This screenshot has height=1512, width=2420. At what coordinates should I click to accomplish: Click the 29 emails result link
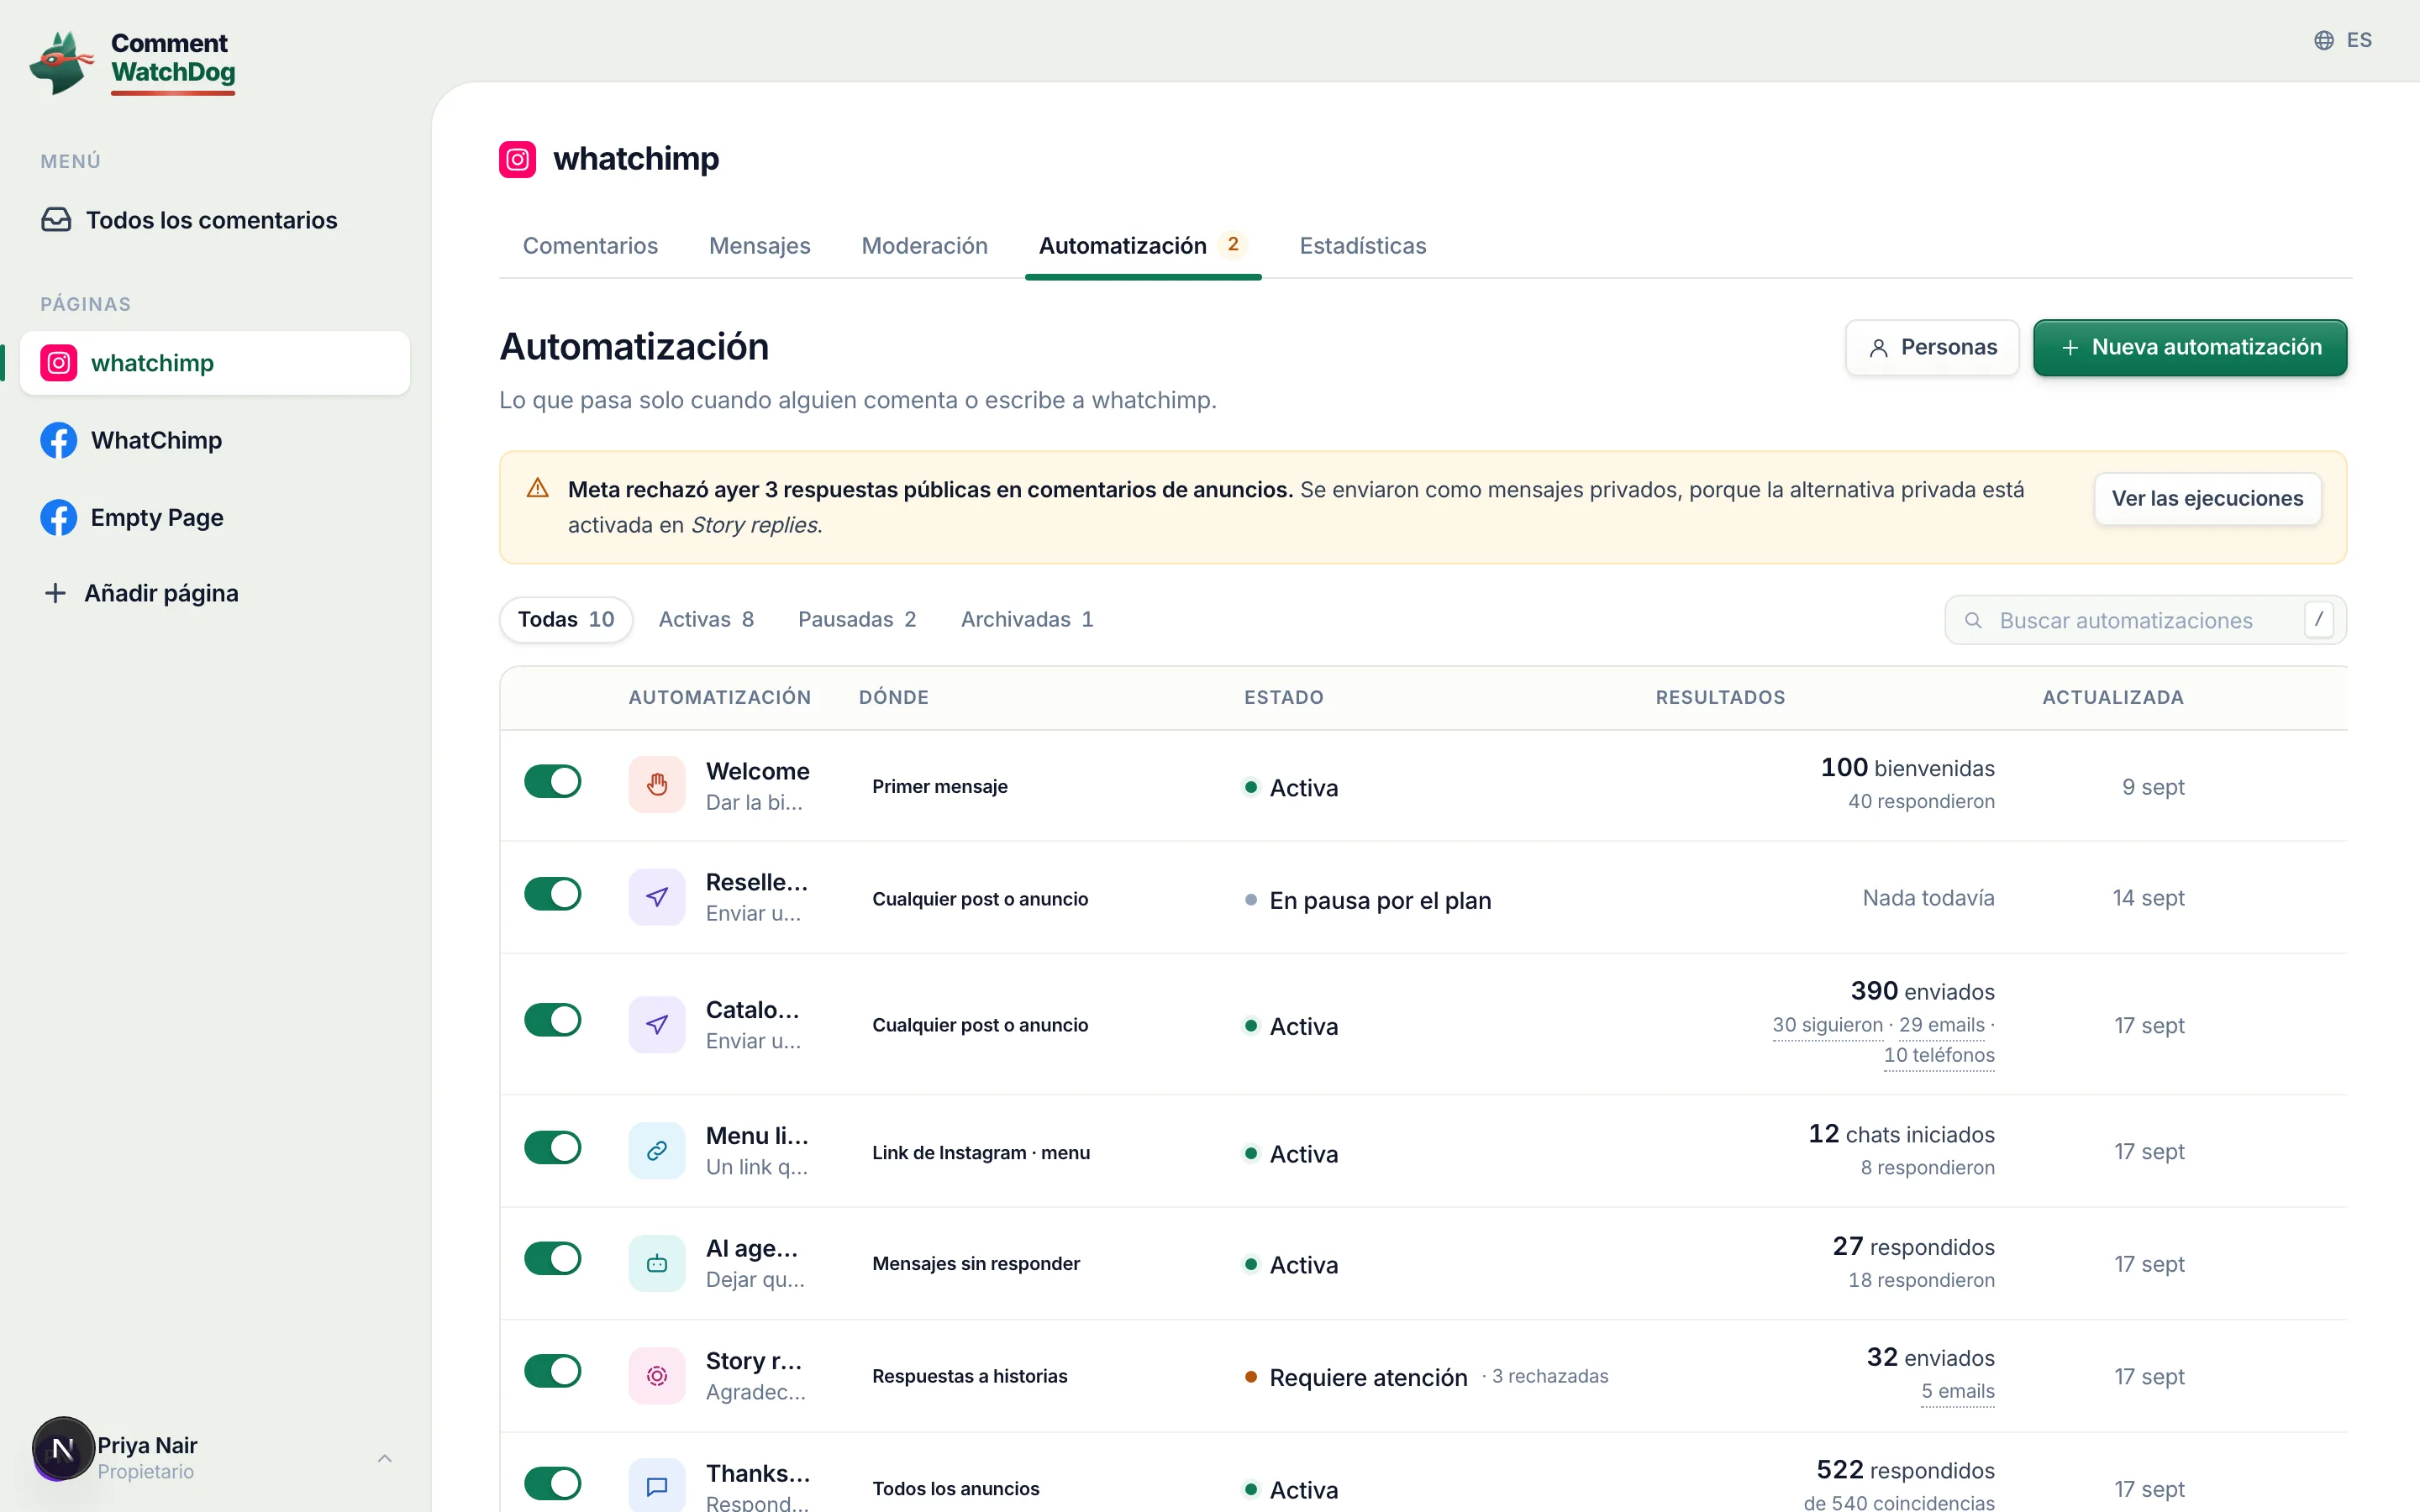[1942, 1025]
